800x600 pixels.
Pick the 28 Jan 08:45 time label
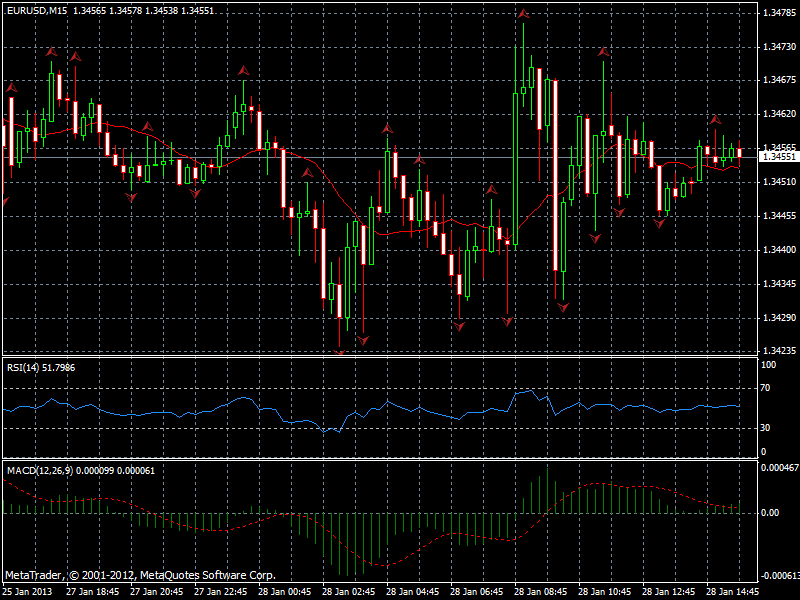coord(540,592)
